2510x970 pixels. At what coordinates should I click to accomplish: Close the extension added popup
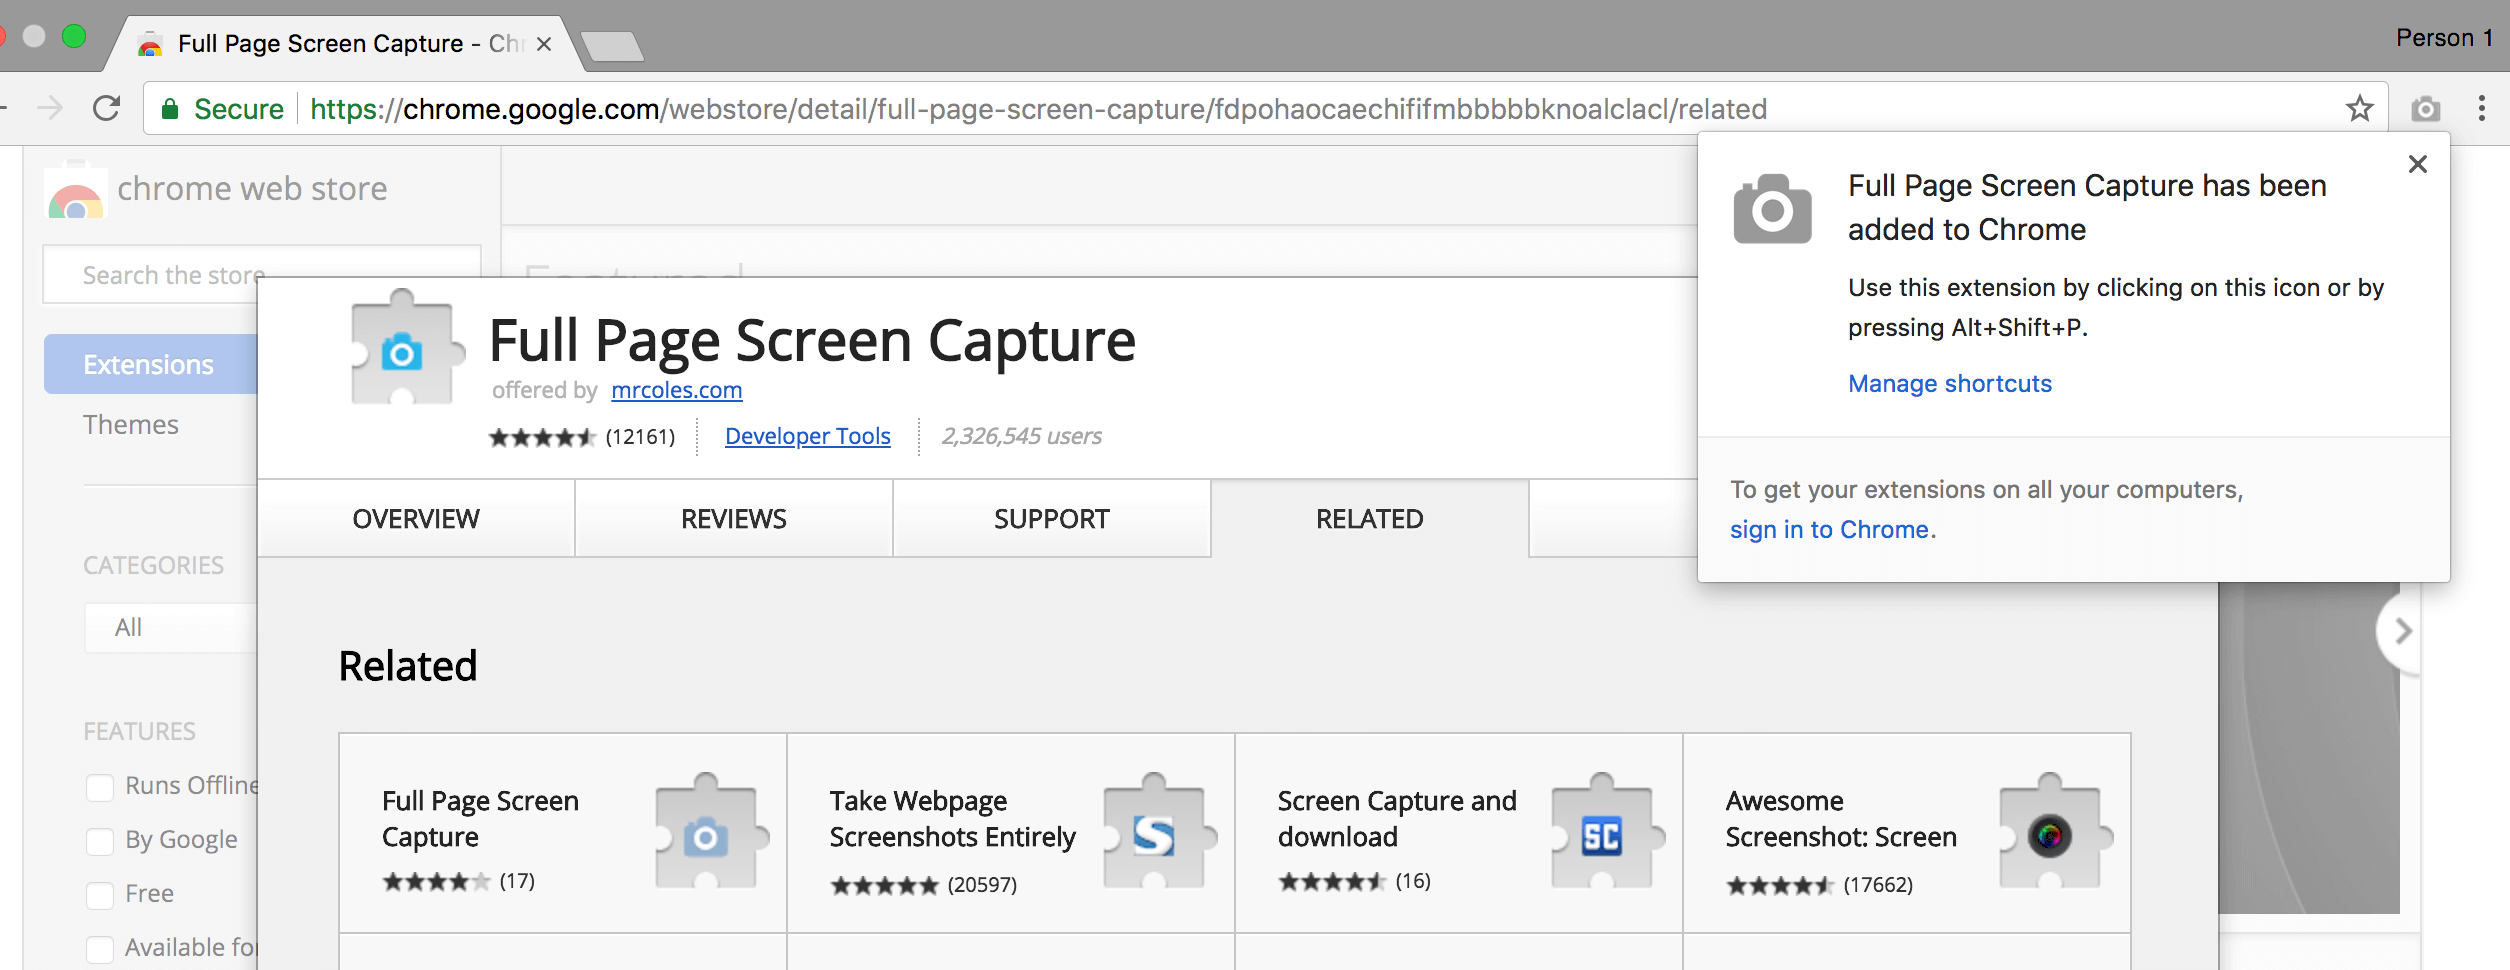tap(2418, 164)
